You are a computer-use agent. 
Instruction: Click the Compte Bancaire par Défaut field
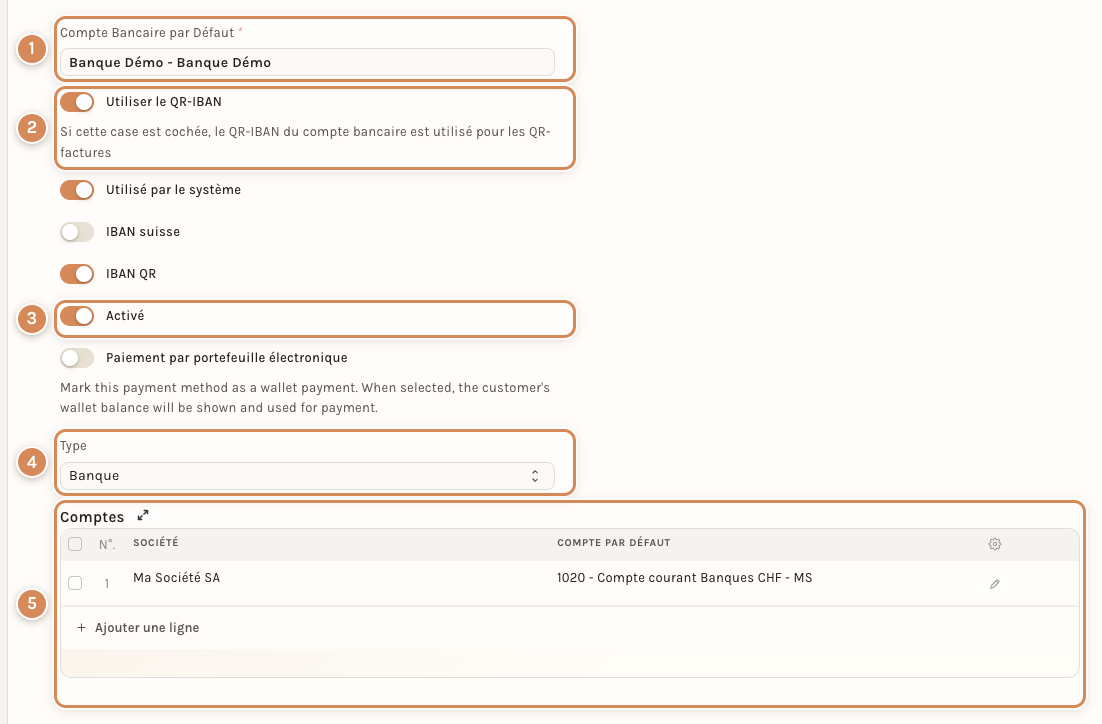coord(307,63)
